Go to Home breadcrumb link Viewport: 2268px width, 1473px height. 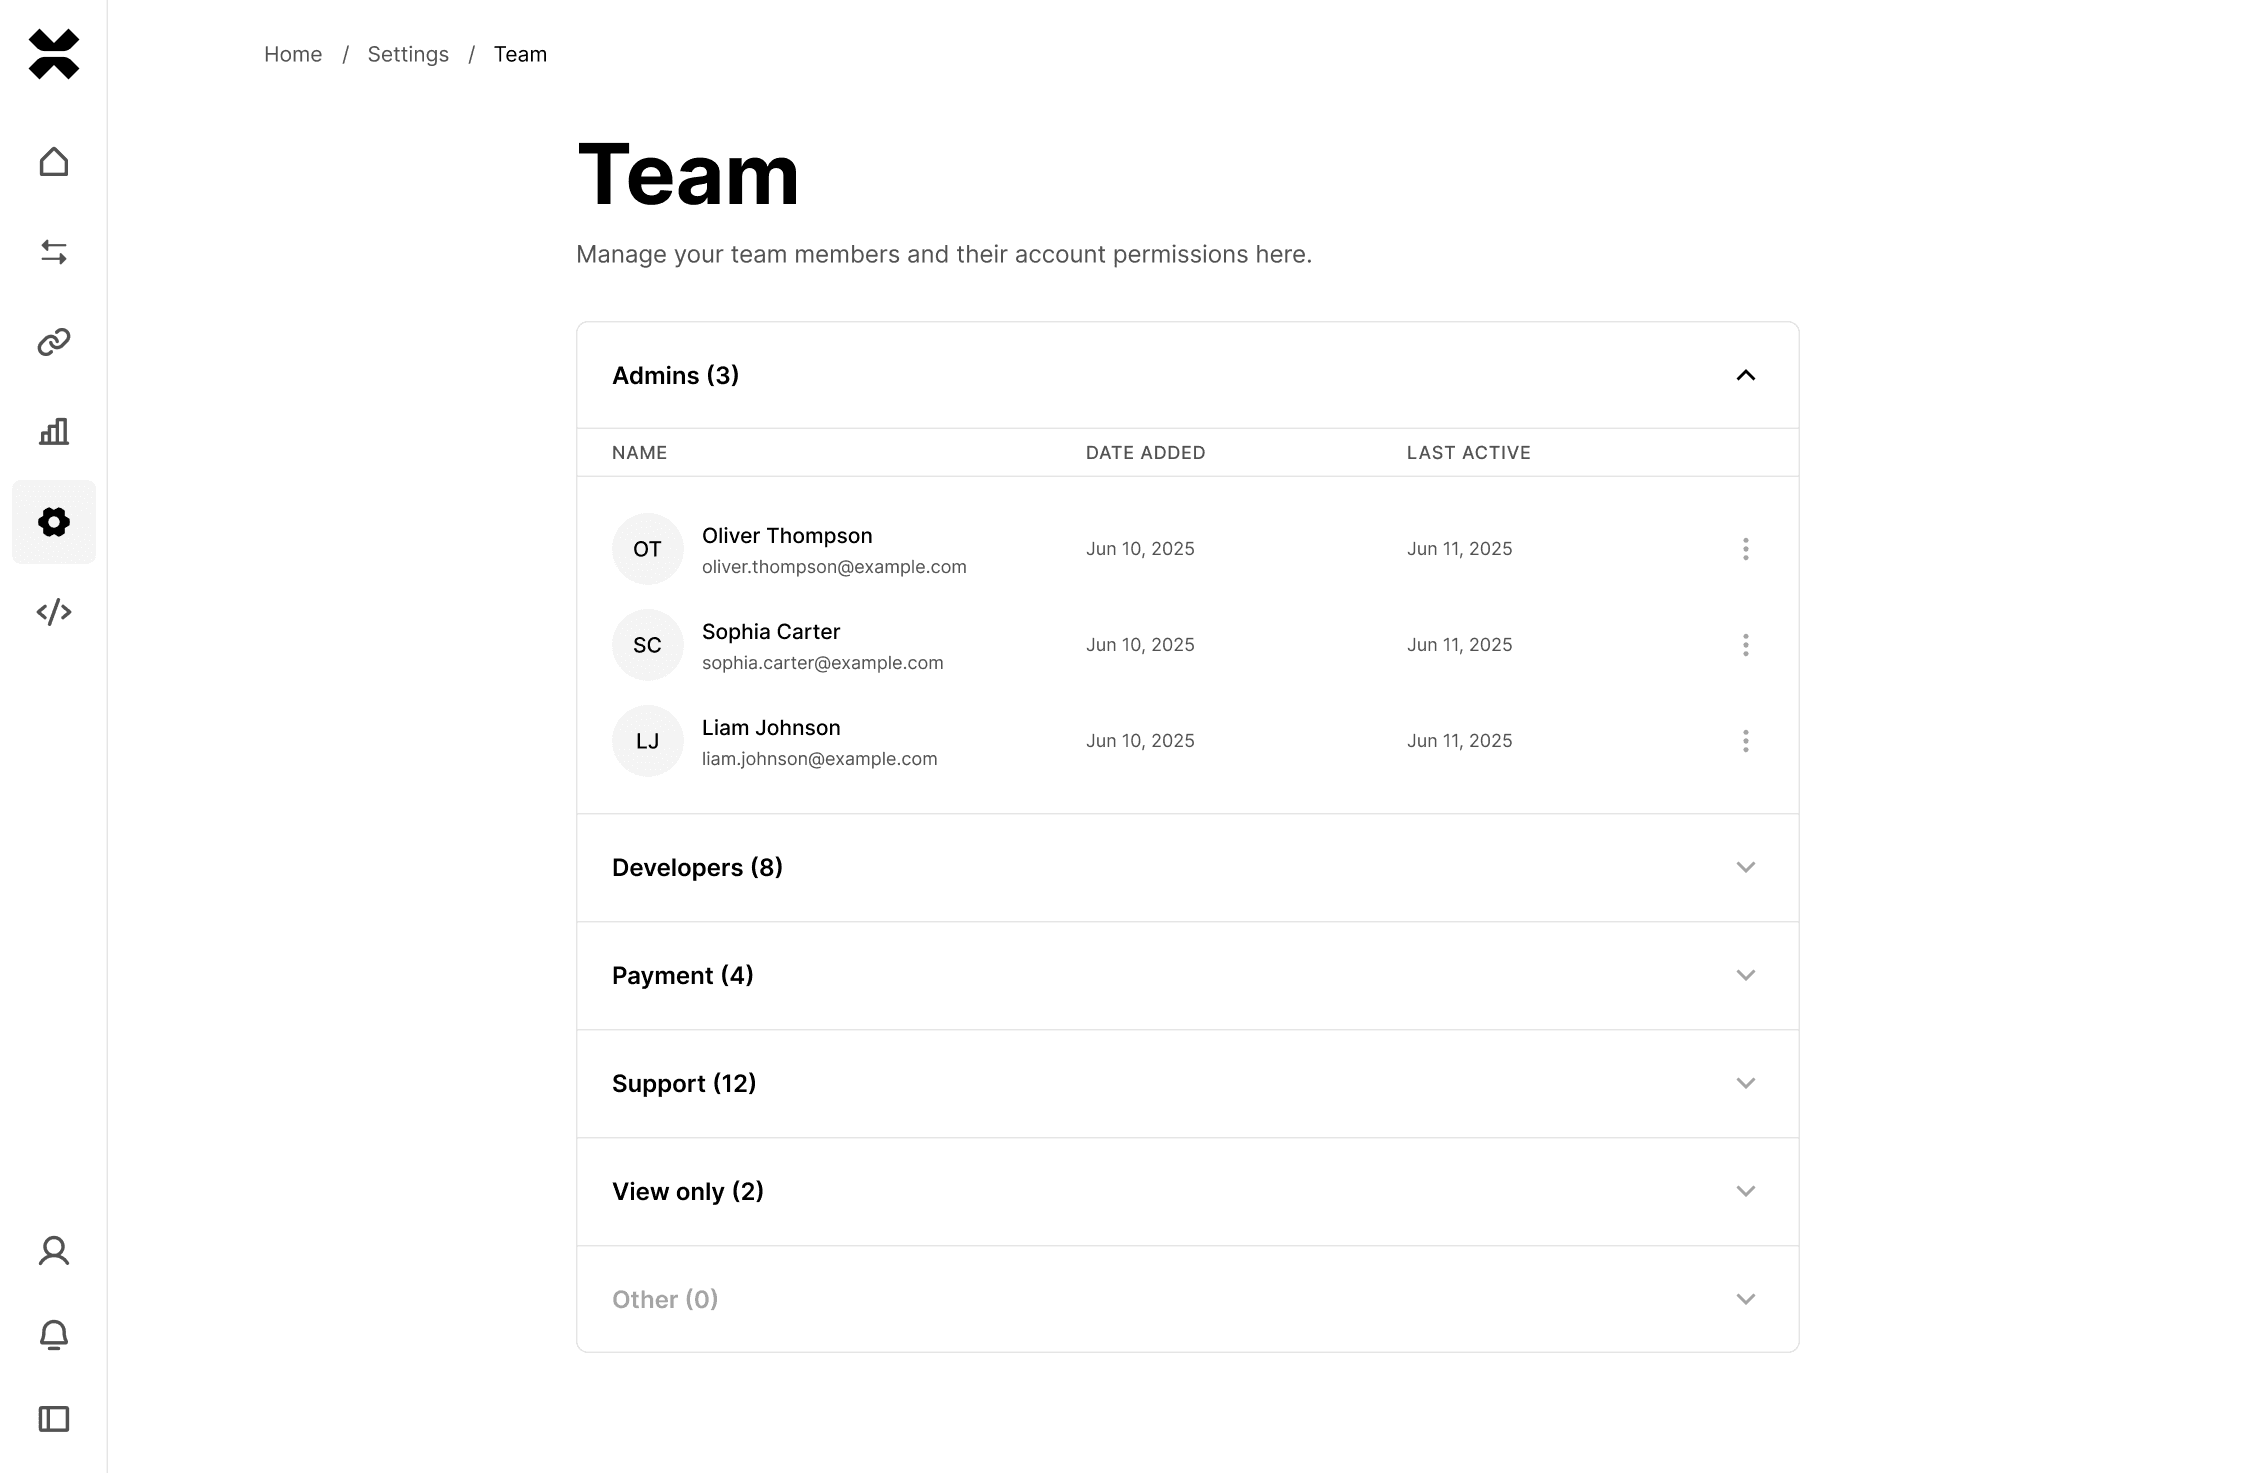pos(293,54)
